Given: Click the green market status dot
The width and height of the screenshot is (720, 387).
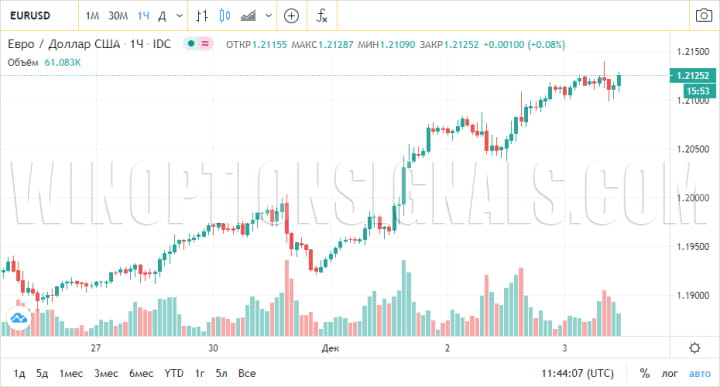Looking at the screenshot, I should (x=191, y=44).
